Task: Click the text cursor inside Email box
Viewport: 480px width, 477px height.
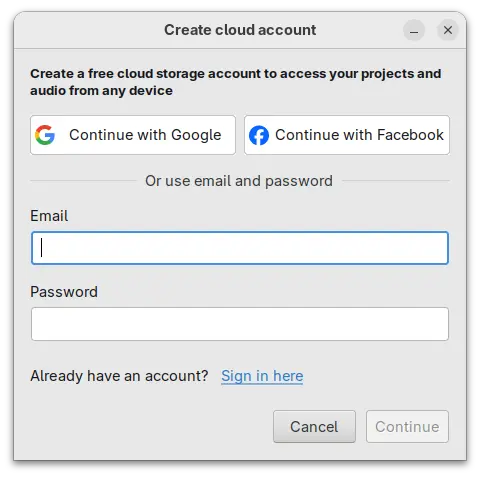Action: 41,247
